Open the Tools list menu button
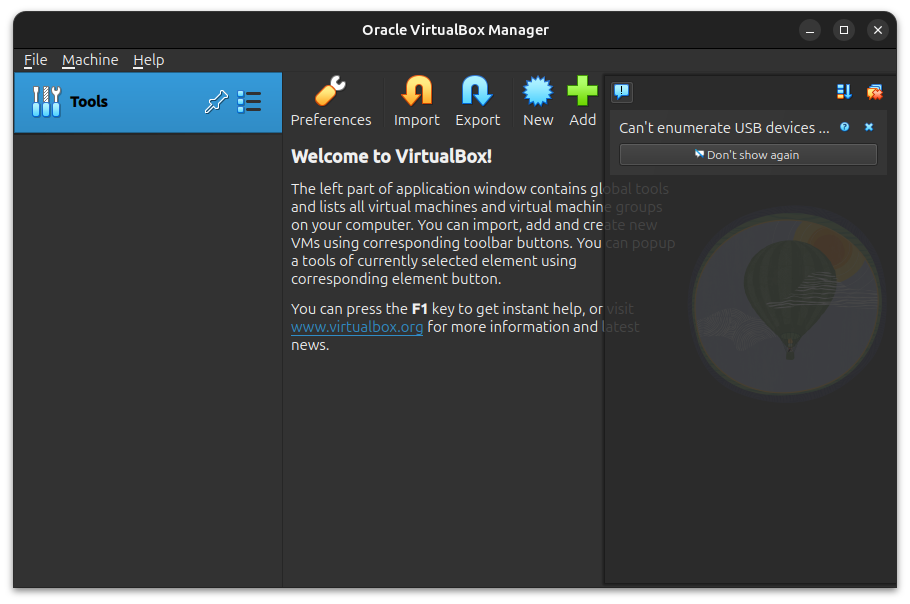This screenshot has height=604, width=910. pyautogui.click(x=249, y=101)
